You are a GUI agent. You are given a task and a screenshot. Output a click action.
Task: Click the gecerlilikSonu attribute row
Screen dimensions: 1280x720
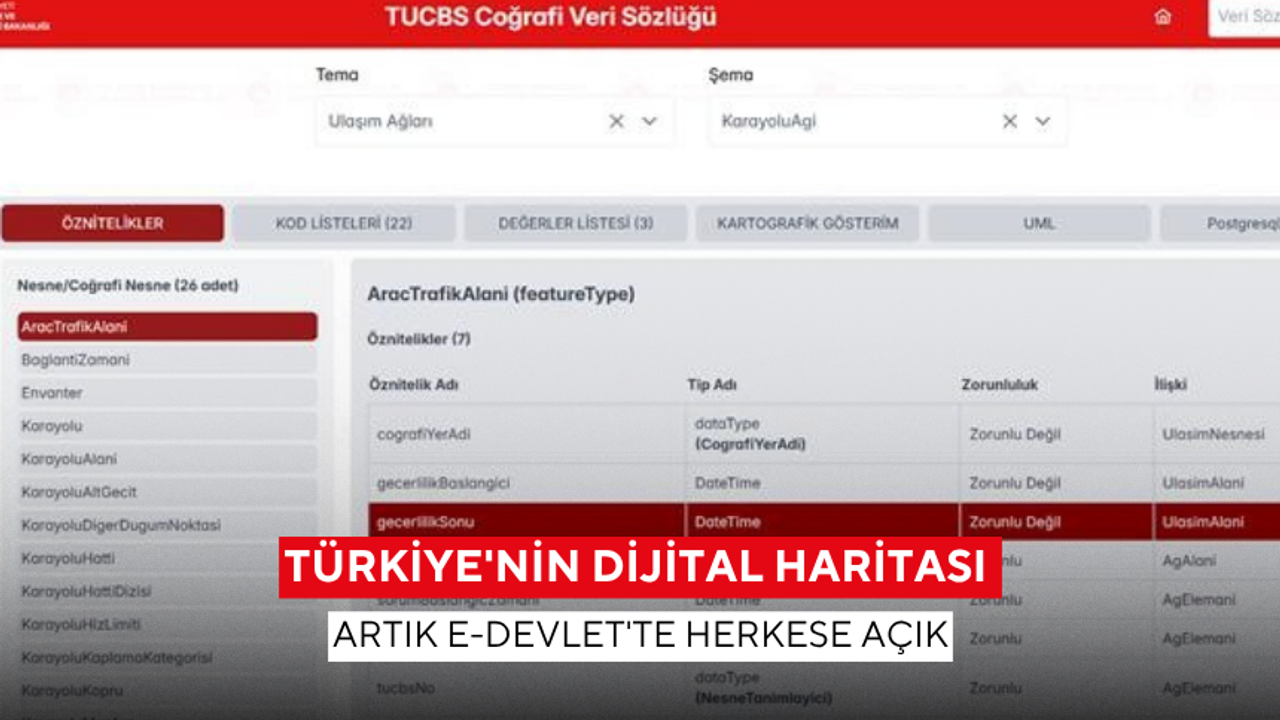tap(526, 522)
